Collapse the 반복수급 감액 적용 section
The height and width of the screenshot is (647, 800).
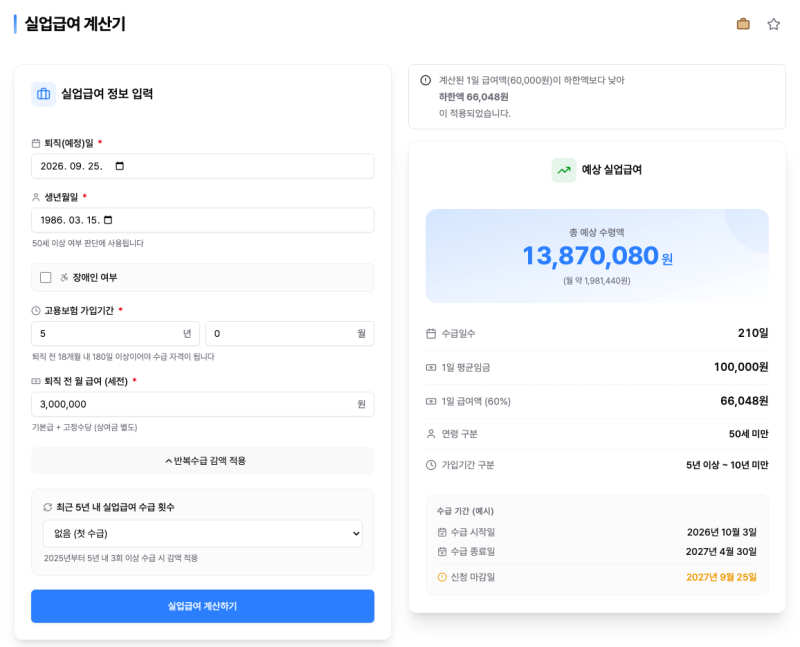[x=203, y=461]
